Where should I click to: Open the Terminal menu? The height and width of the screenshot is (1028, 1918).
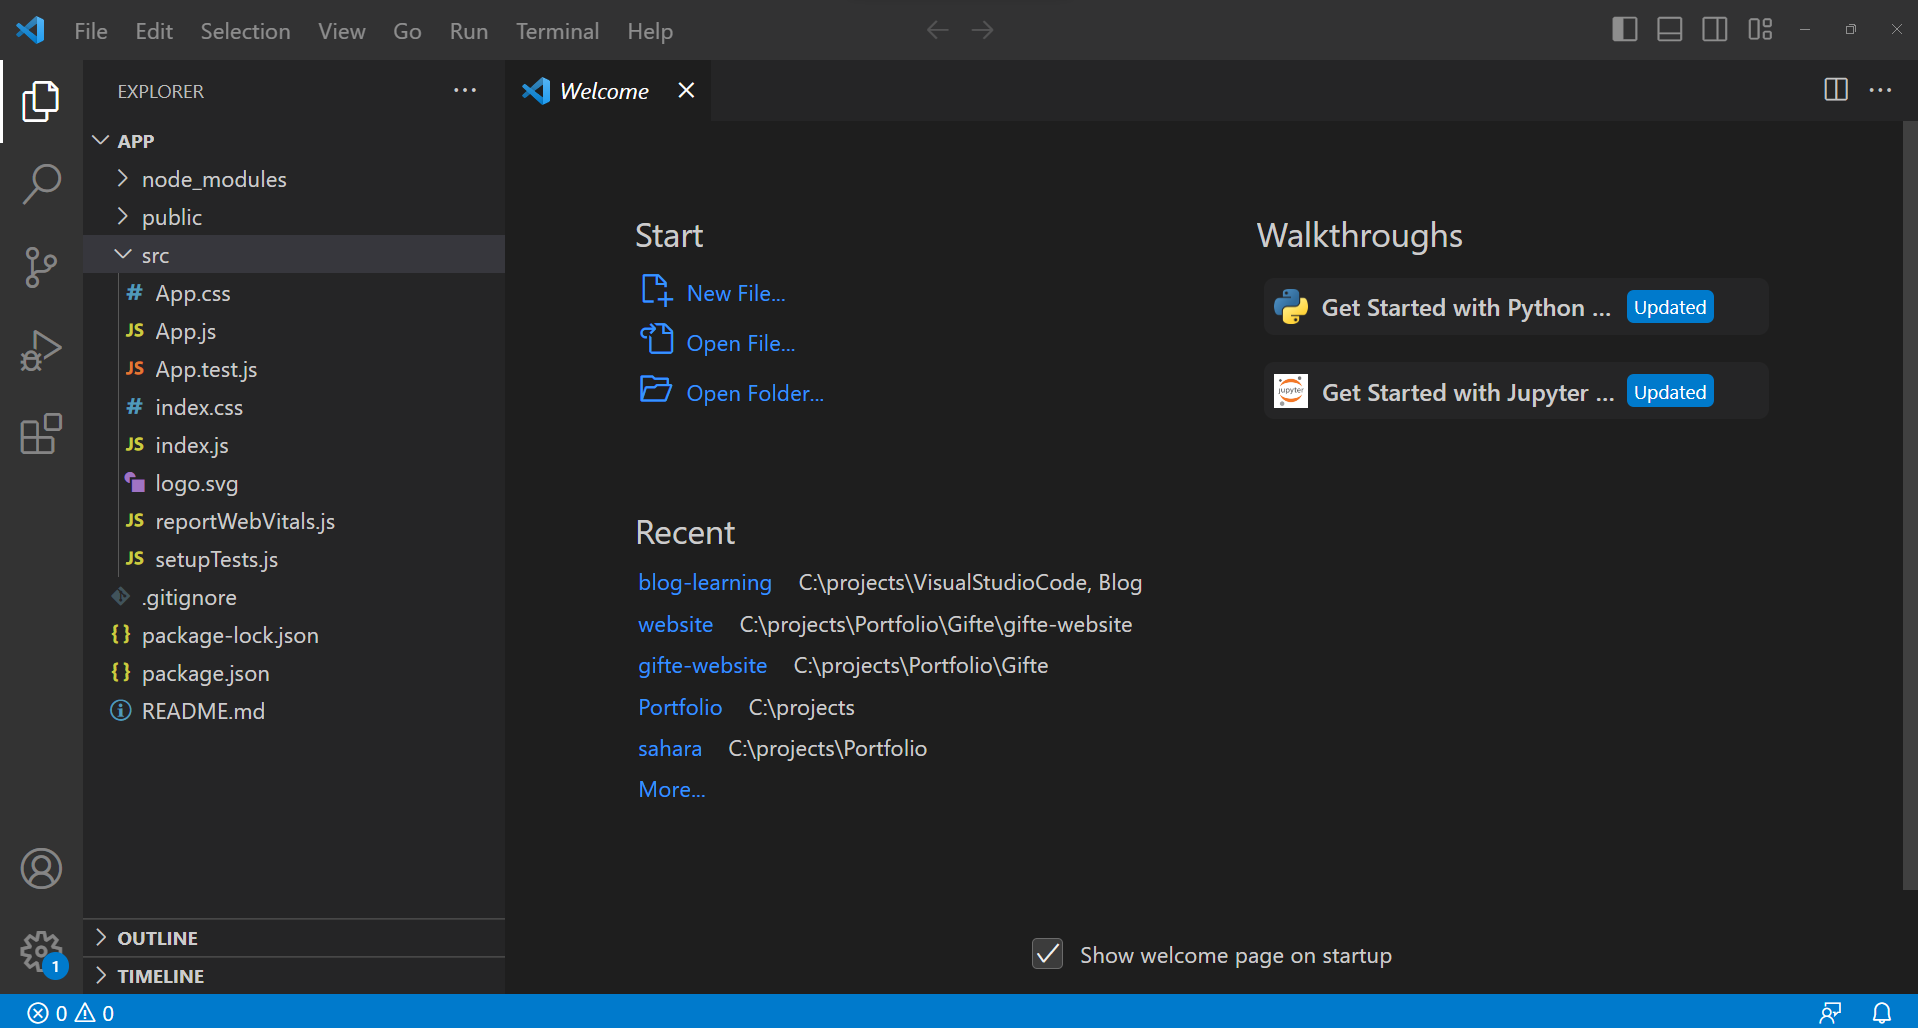[x=557, y=31]
